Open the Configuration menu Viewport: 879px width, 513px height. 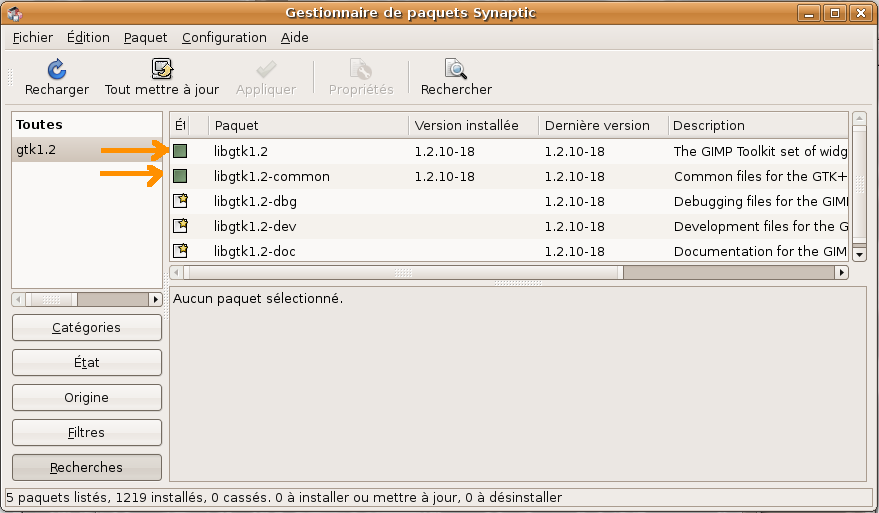(224, 37)
